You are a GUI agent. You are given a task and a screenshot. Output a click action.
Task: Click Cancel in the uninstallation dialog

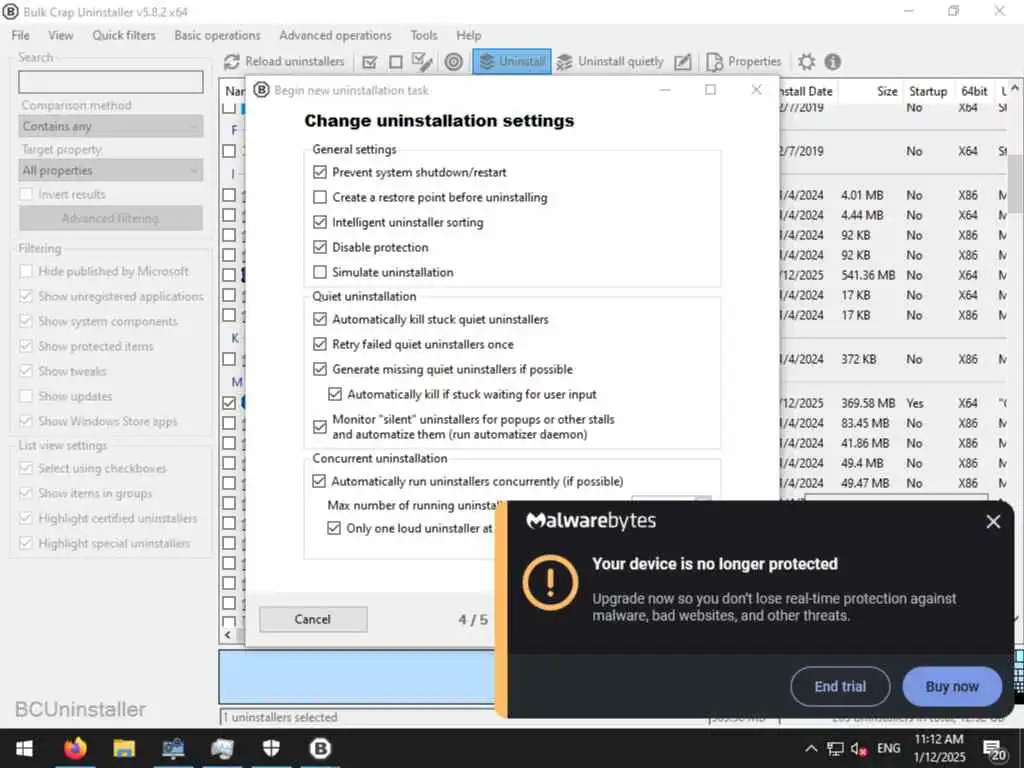pyautogui.click(x=313, y=619)
